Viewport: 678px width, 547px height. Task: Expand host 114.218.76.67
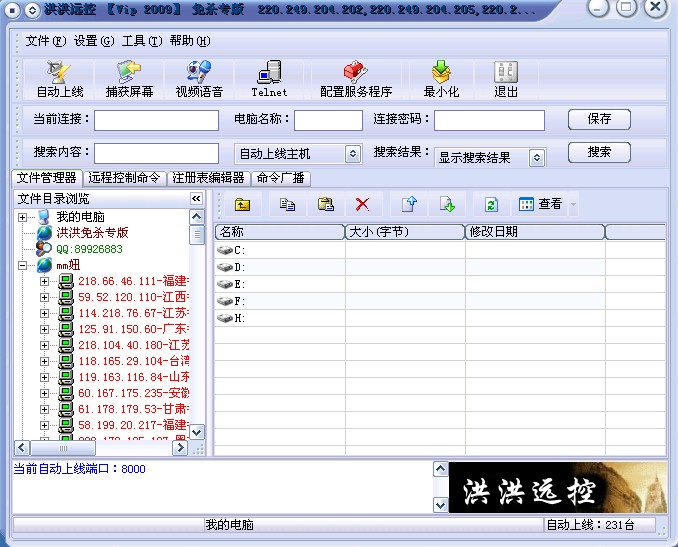[x=44, y=313]
